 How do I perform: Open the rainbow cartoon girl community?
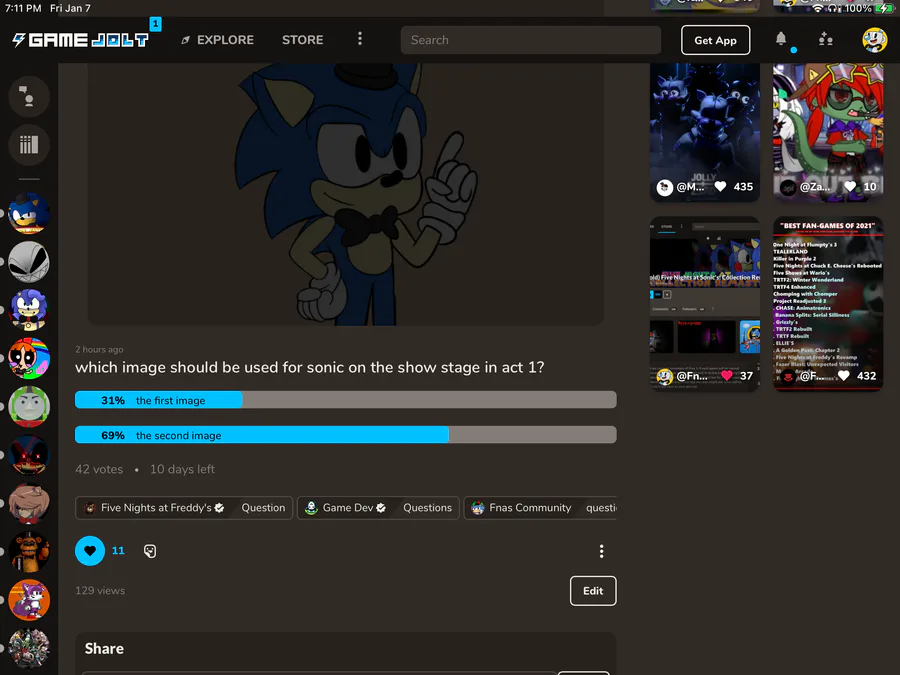click(x=29, y=358)
